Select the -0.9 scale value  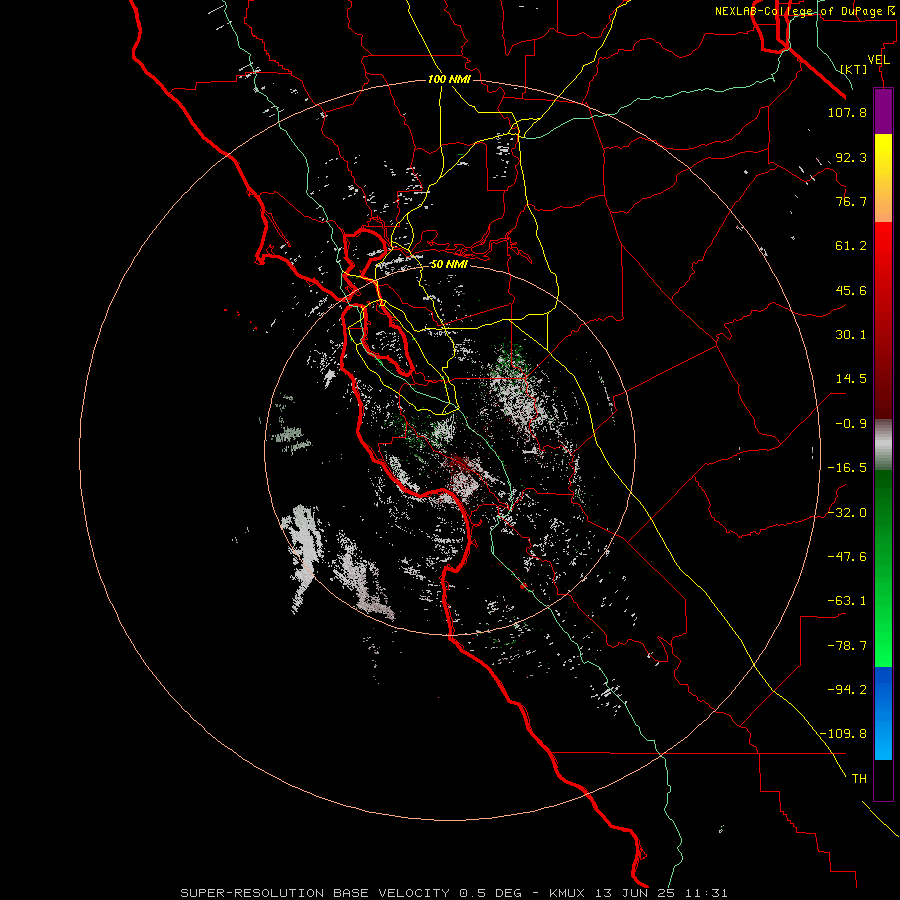(x=851, y=424)
